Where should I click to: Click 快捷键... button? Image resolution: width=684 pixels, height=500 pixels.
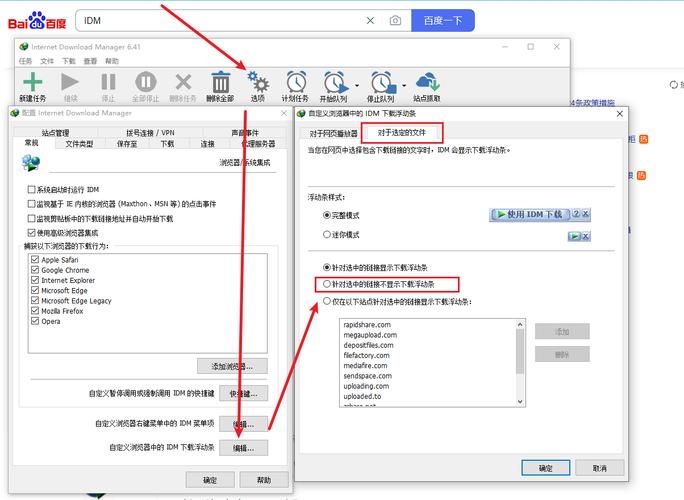click(x=243, y=394)
